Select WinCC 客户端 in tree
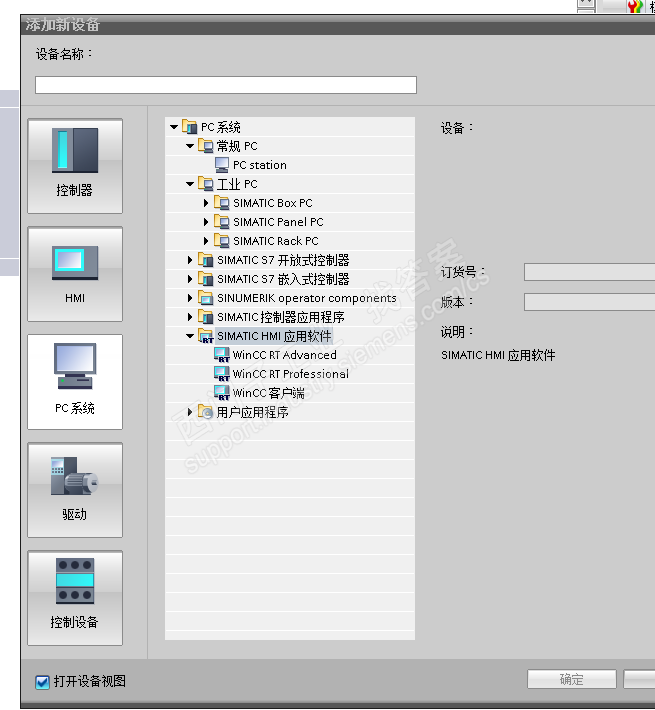 (268, 393)
